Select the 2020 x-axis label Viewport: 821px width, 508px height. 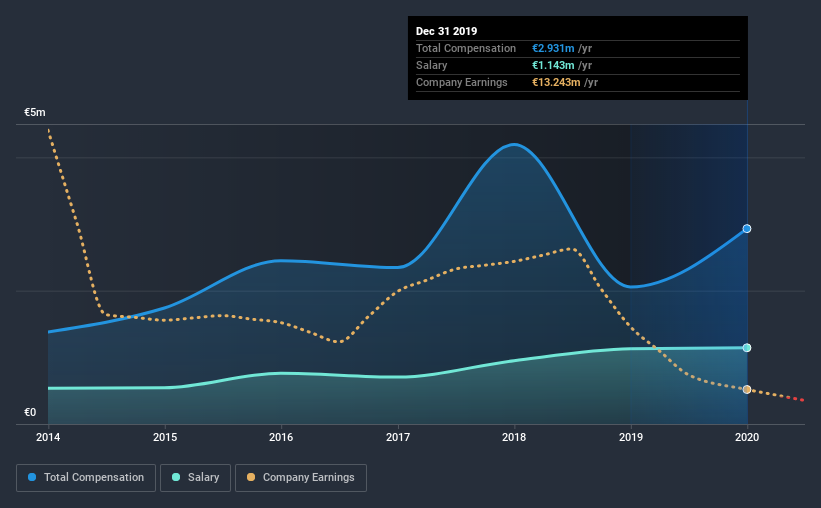tap(747, 437)
